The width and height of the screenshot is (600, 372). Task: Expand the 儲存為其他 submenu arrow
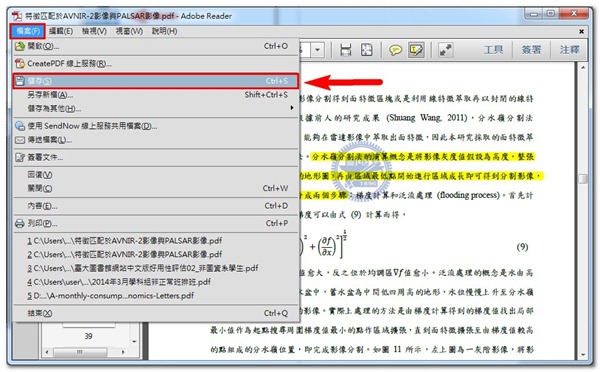(292, 108)
